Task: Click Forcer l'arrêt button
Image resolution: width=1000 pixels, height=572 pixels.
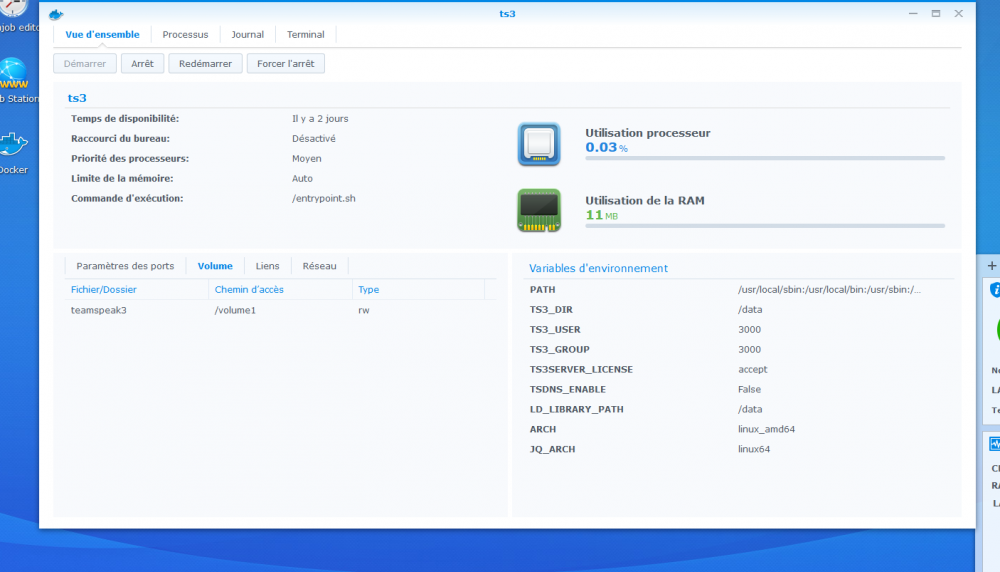Action: tap(286, 64)
